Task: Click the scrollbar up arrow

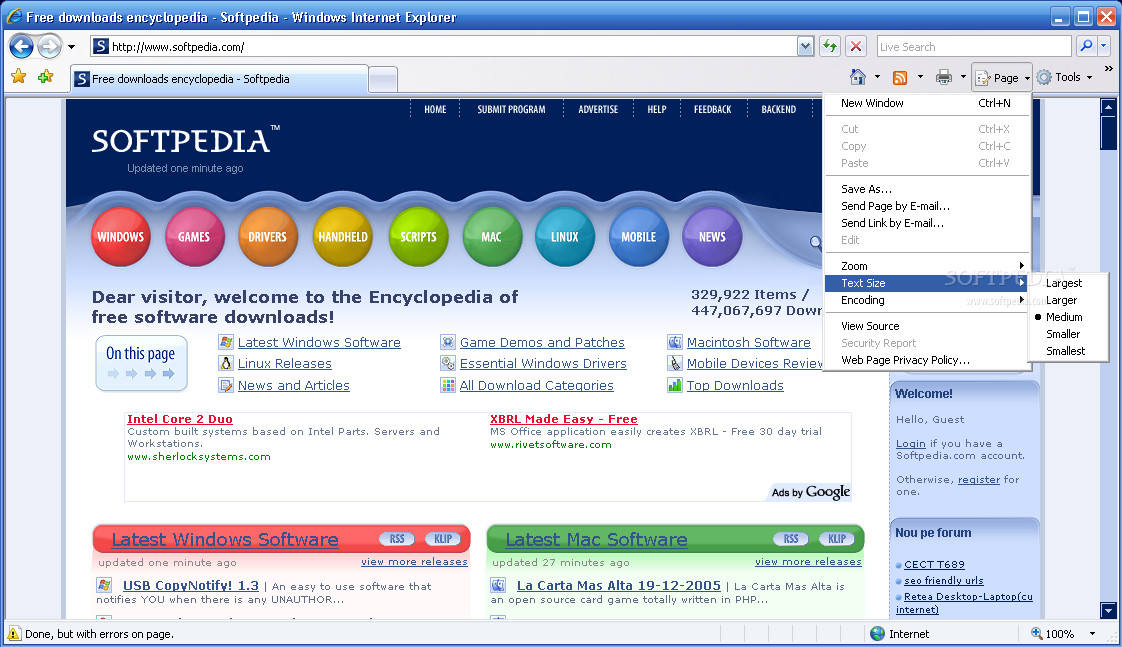Action: tap(1108, 107)
